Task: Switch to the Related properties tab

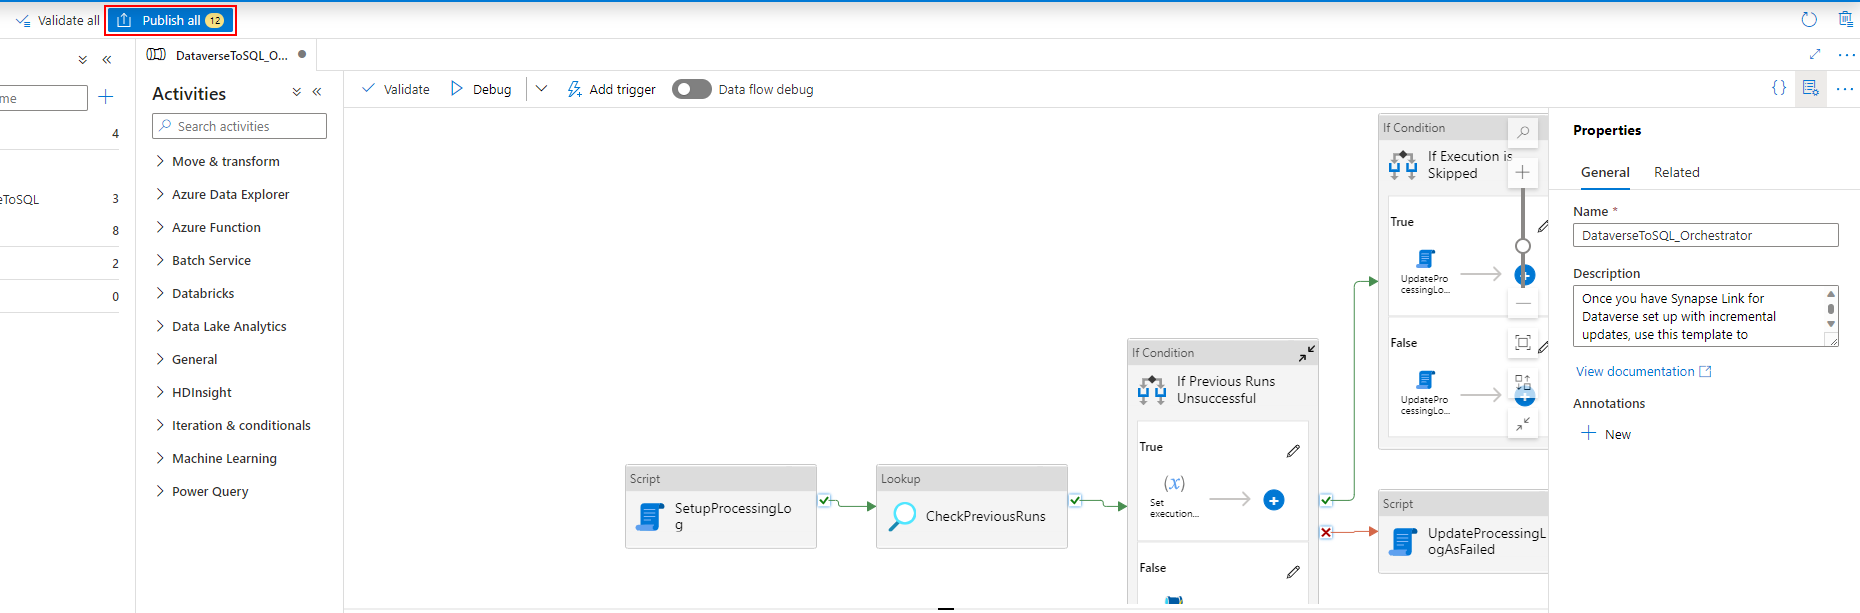Action: point(1676,172)
